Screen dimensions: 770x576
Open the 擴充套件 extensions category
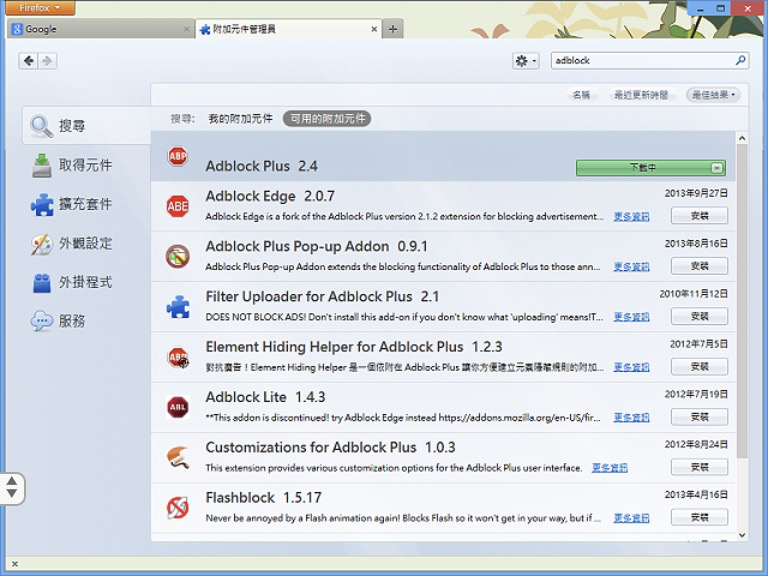click(72, 204)
